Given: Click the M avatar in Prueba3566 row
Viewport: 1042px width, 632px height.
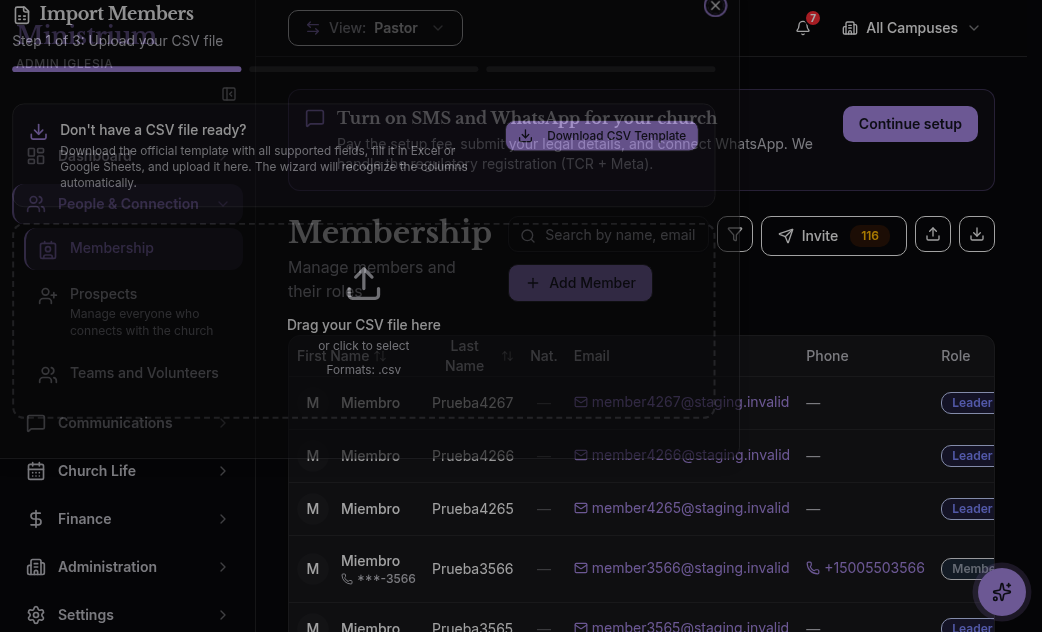Looking at the screenshot, I should (313, 569).
